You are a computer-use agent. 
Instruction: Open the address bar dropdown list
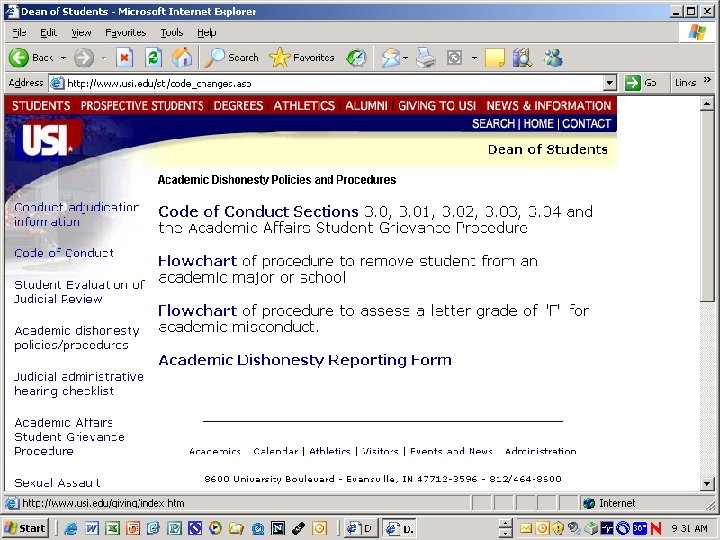609,83
